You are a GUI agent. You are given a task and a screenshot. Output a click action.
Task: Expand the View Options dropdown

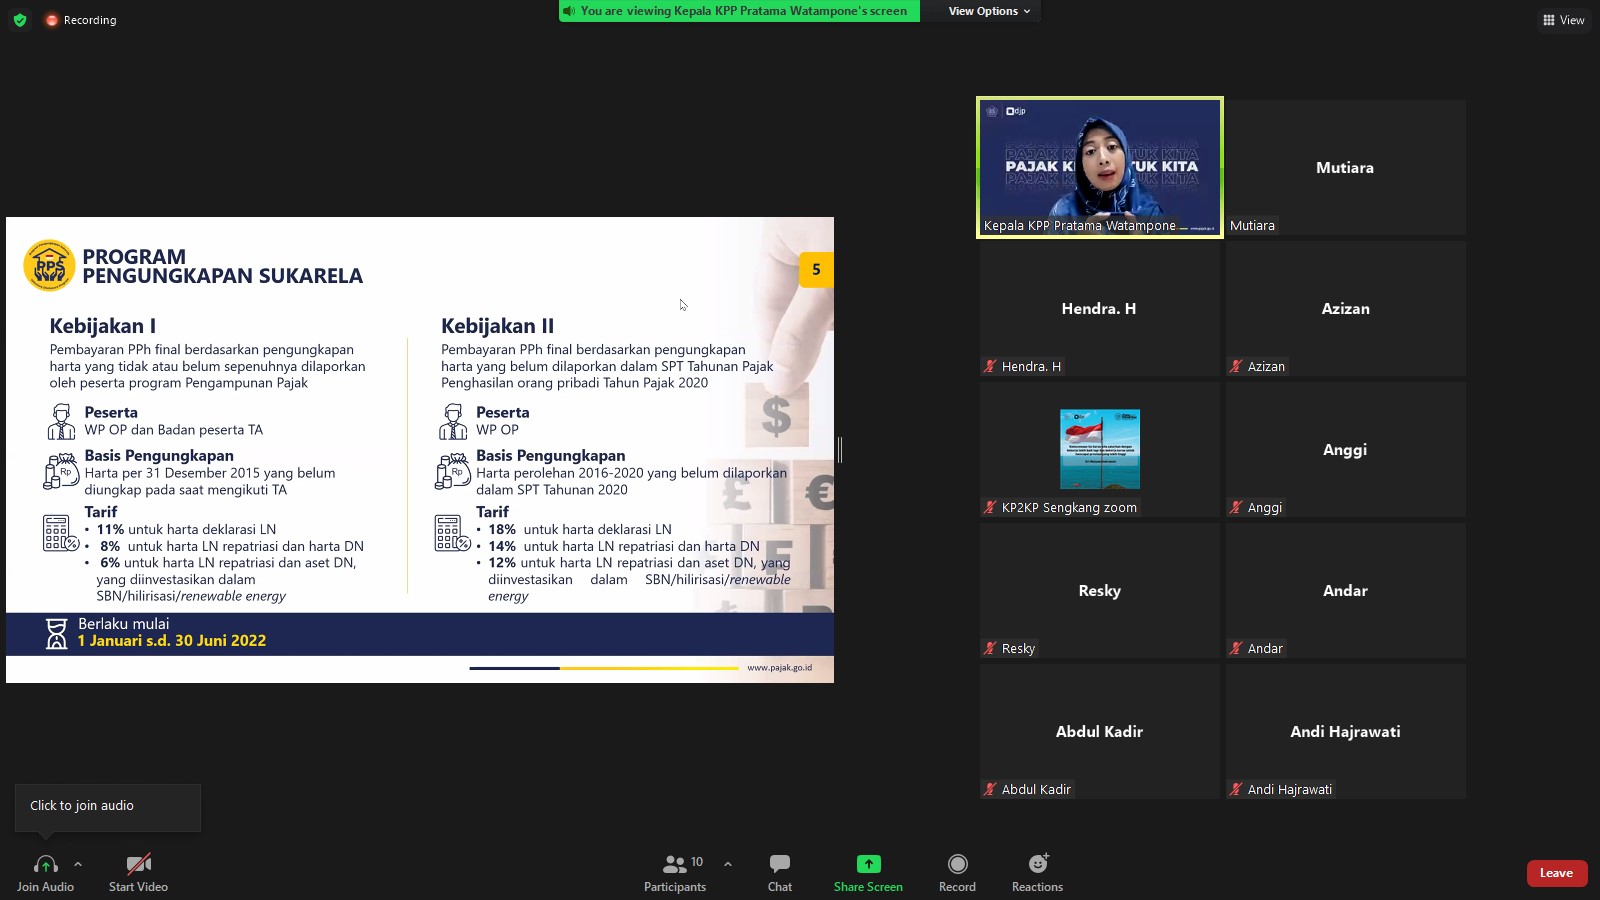[x=988, y=11]
